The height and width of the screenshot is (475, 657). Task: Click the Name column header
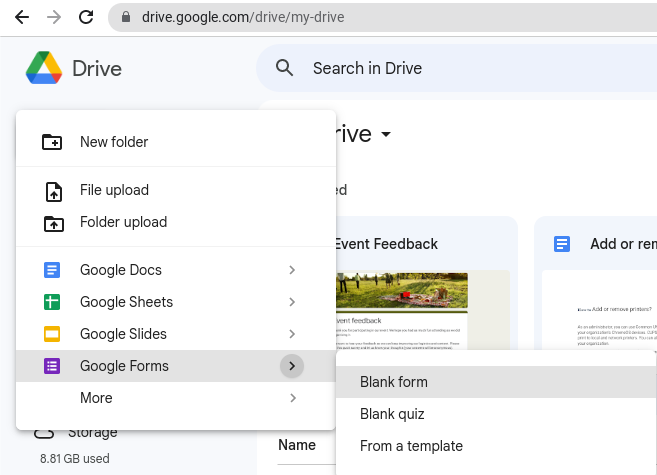coord(297,445)
